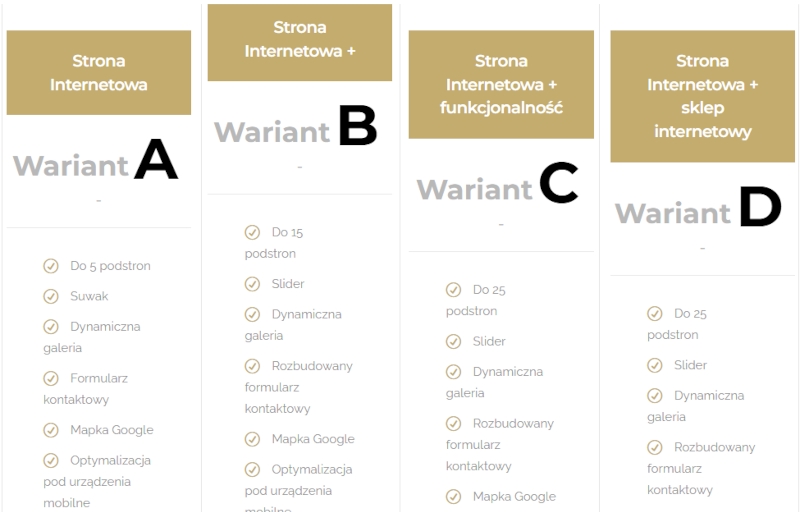This screenshot has height=512, width=800.
Task: Click the "Wariant D" heading
Action: 698,211
